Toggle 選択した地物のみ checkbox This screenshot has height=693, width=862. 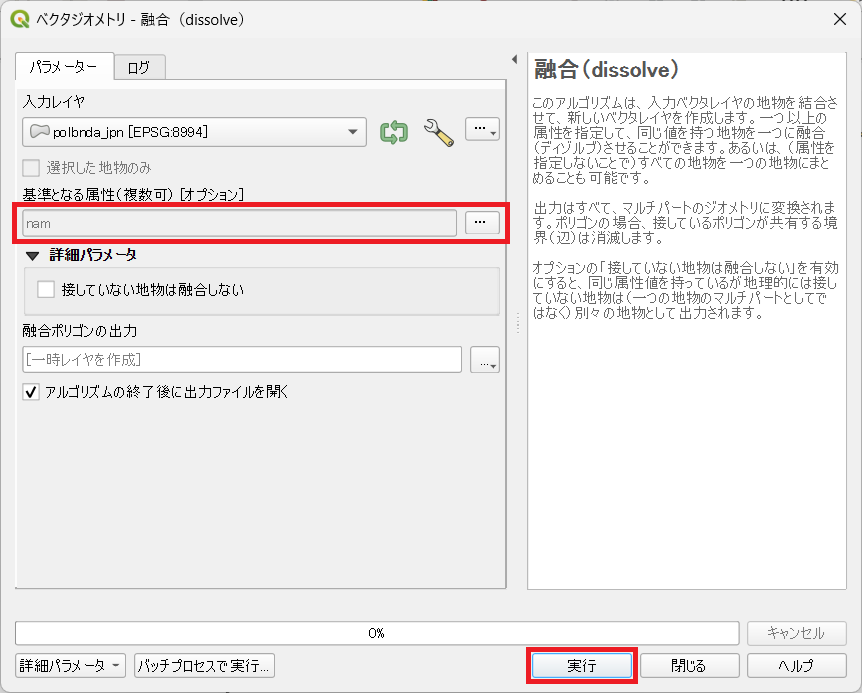pyautogui.click(x=32, y=168)
